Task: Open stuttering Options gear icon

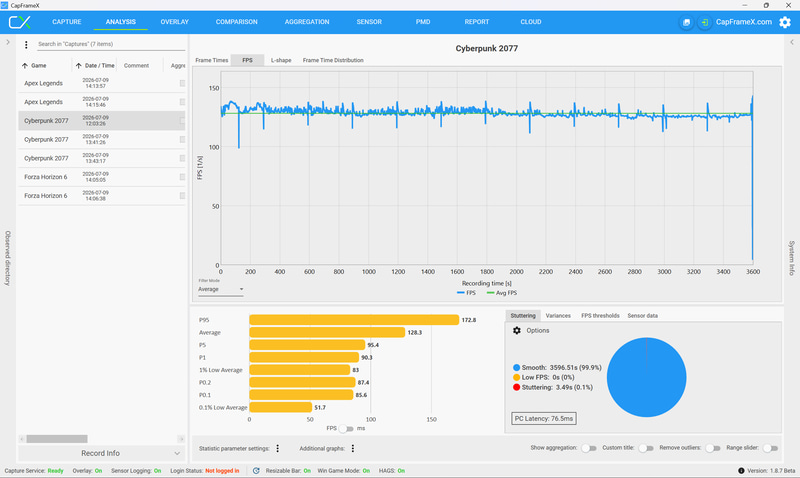Action: coord(517,331)
